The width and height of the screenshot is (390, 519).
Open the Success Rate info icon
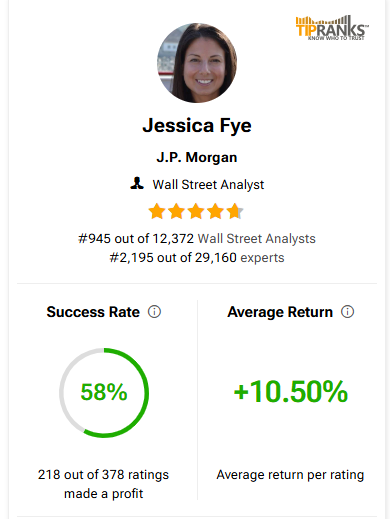pos(154,312)
